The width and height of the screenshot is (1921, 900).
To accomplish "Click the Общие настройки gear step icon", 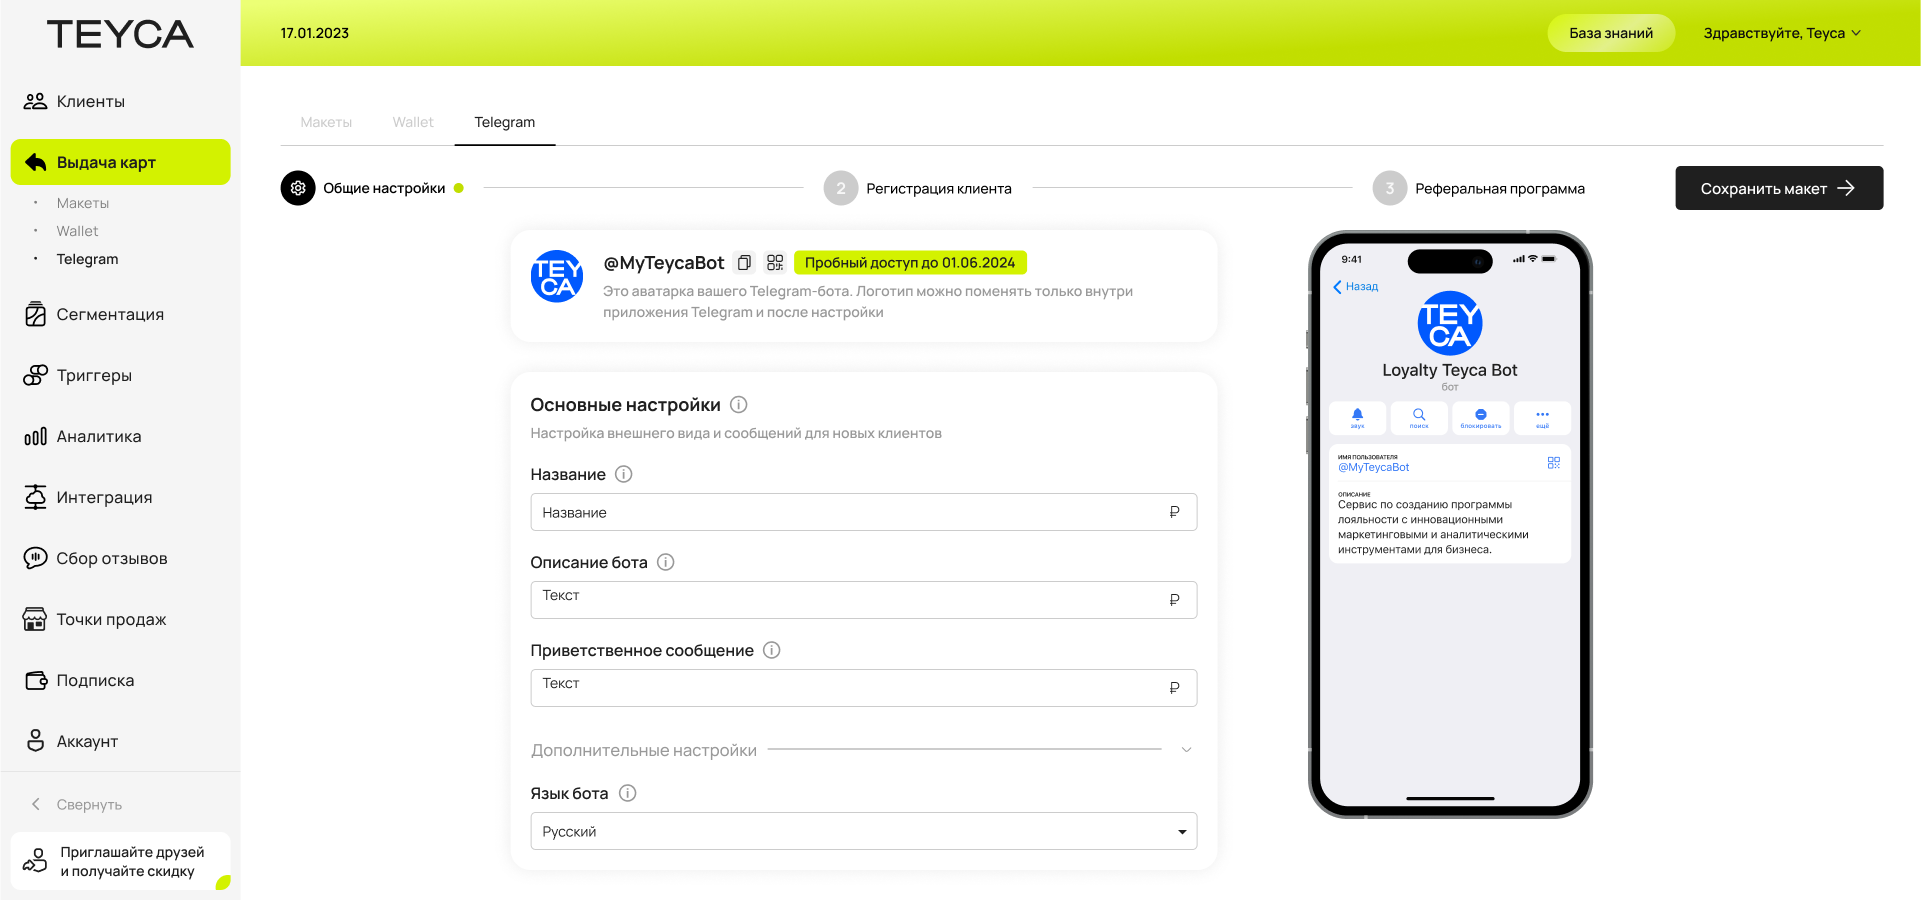I will click(298, 188).
